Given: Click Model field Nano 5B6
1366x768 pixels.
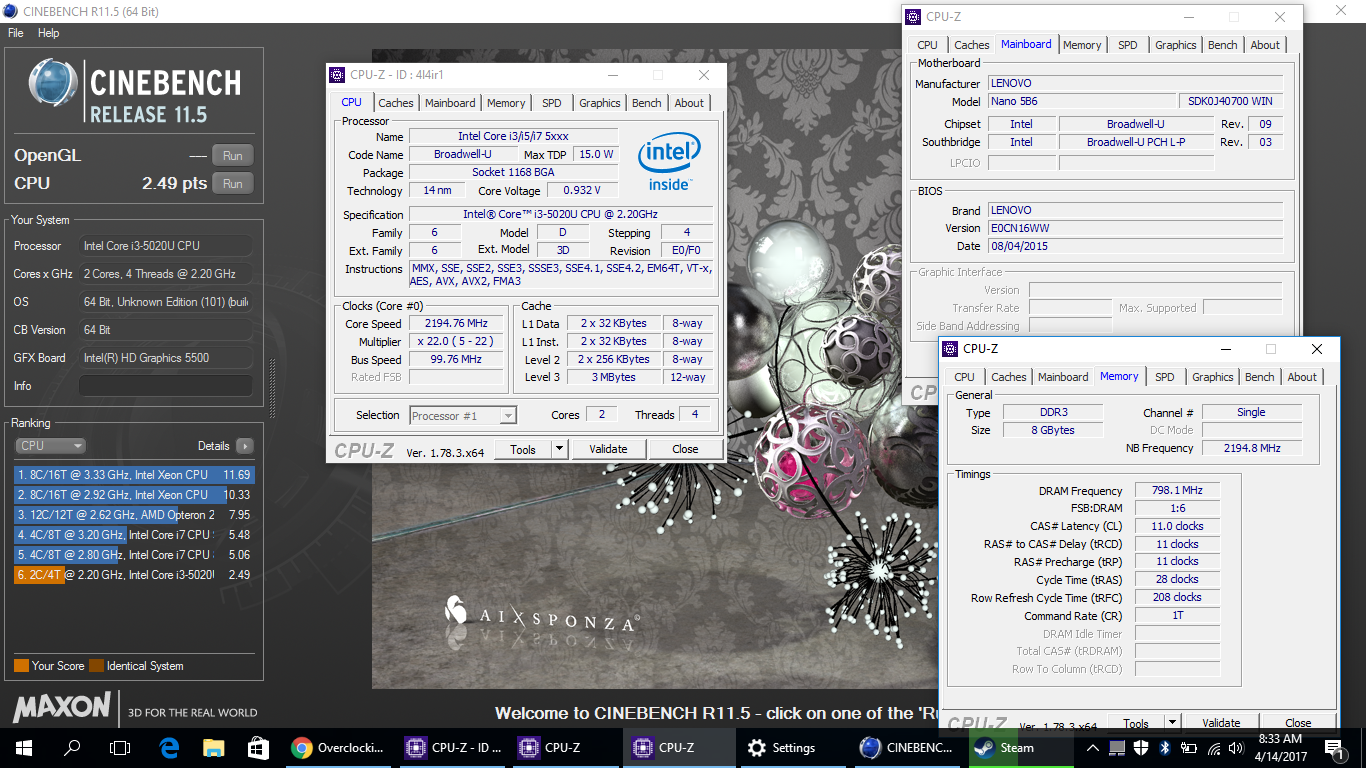Looking at the screenshot, I should coord(1082,101).
